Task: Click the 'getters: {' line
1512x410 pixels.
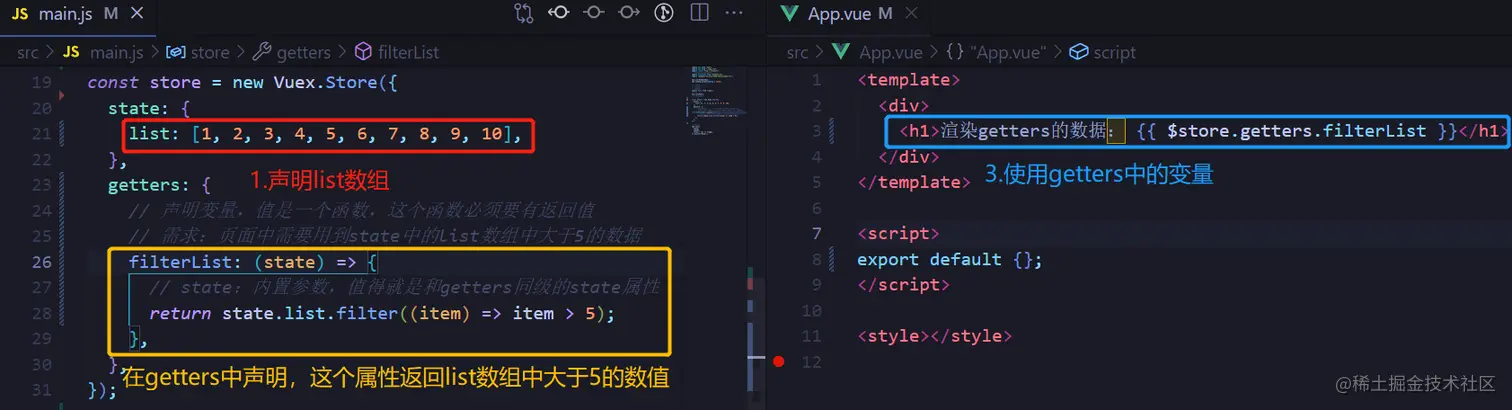Action: click(159, 185)
